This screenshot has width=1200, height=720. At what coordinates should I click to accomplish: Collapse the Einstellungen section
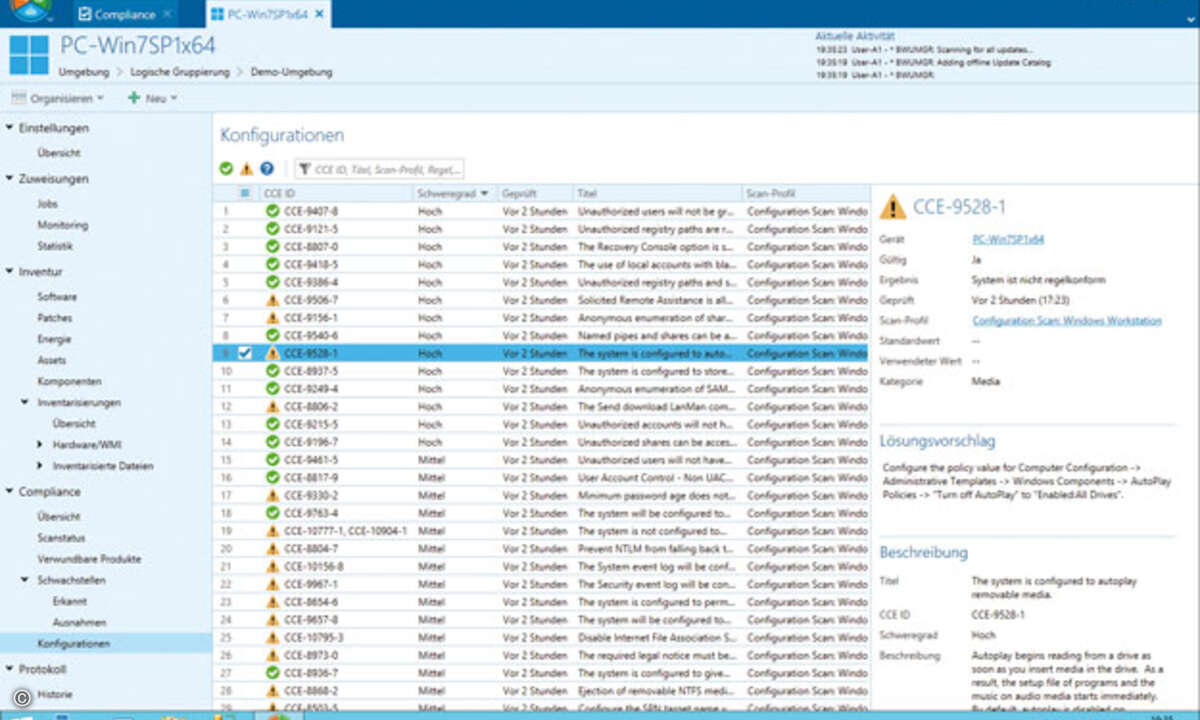(10, 128)
